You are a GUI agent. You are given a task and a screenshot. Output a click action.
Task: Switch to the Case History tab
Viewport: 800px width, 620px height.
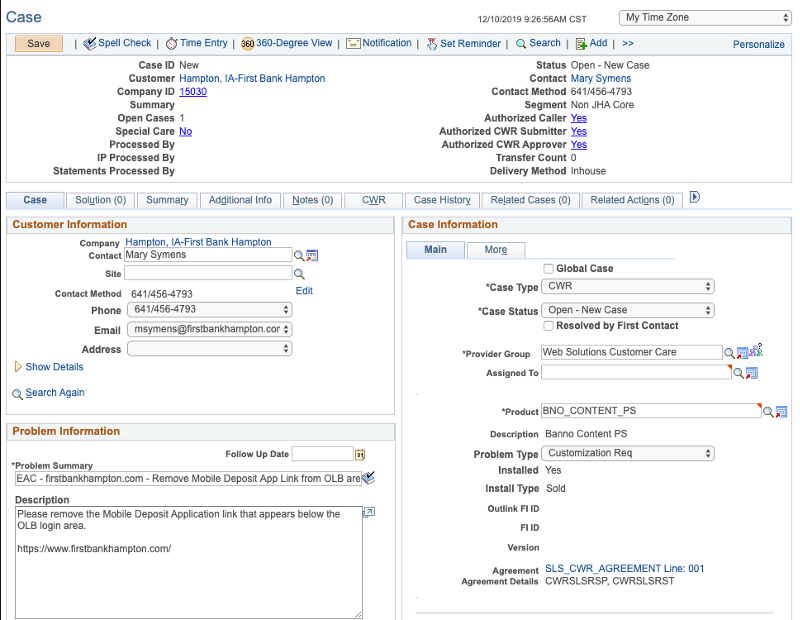click(442, 200)
